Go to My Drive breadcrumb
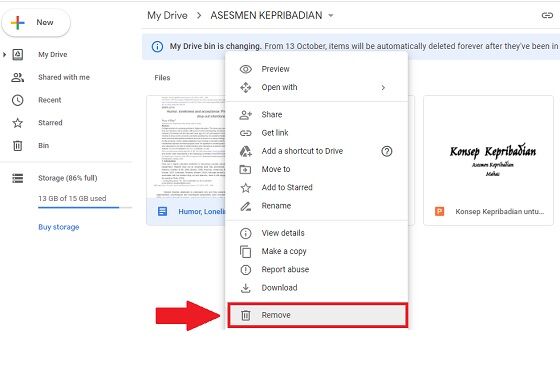The height and width of the screenshot is (385, 560). (x=167, y=15)
